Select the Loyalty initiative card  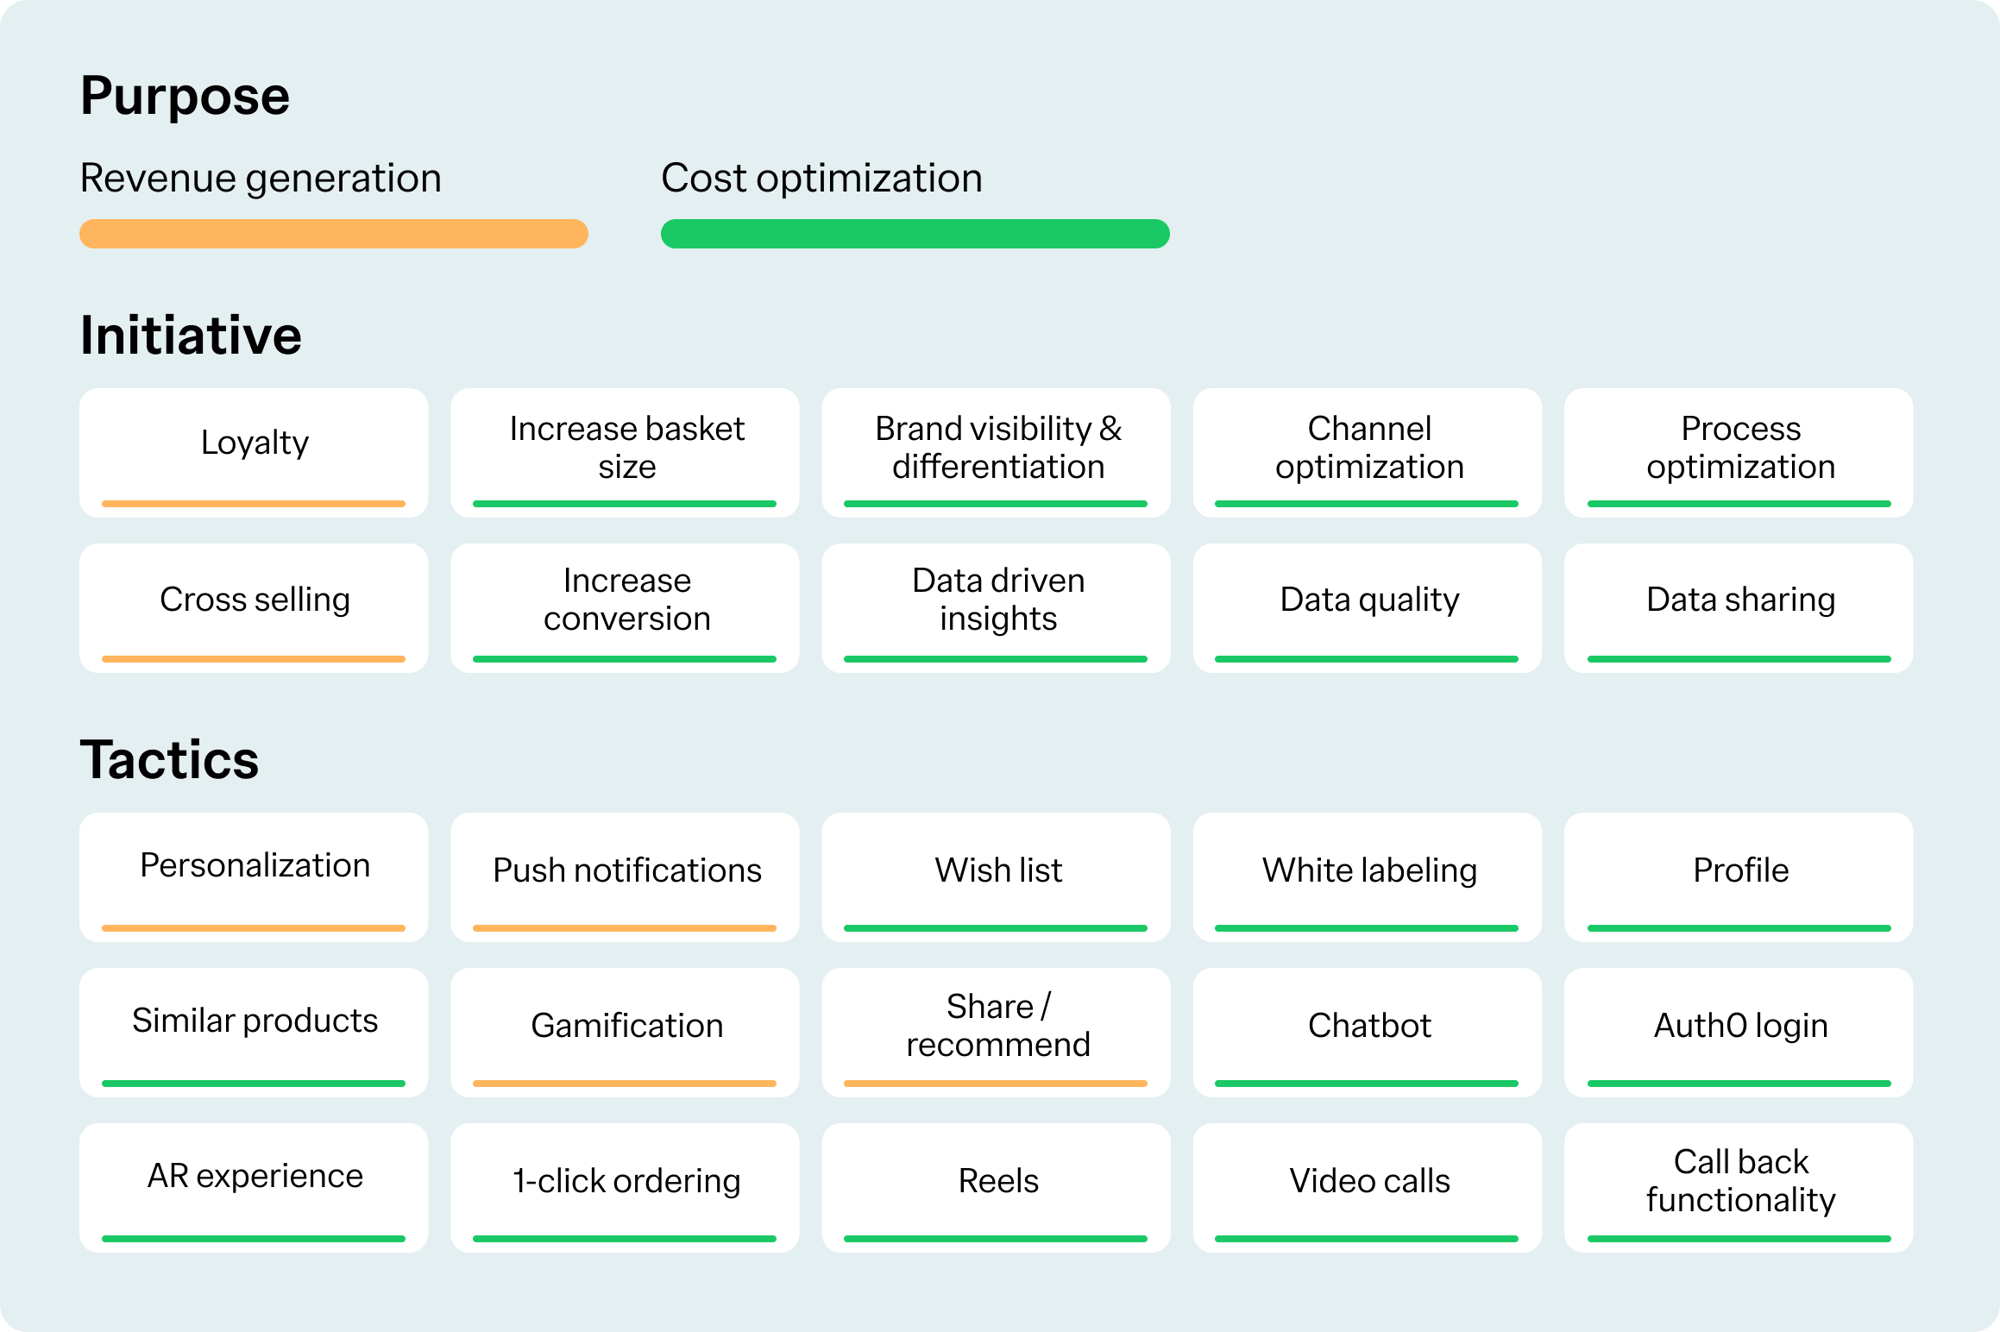tap(254, 452)
